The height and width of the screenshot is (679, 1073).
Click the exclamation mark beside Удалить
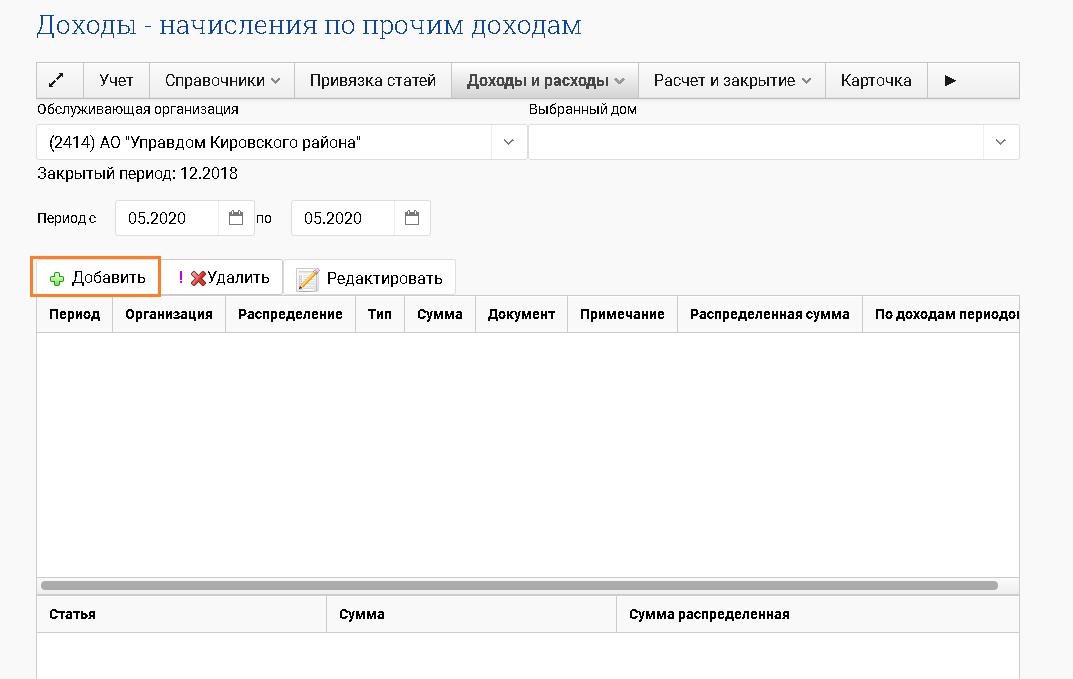click(183, 276)
